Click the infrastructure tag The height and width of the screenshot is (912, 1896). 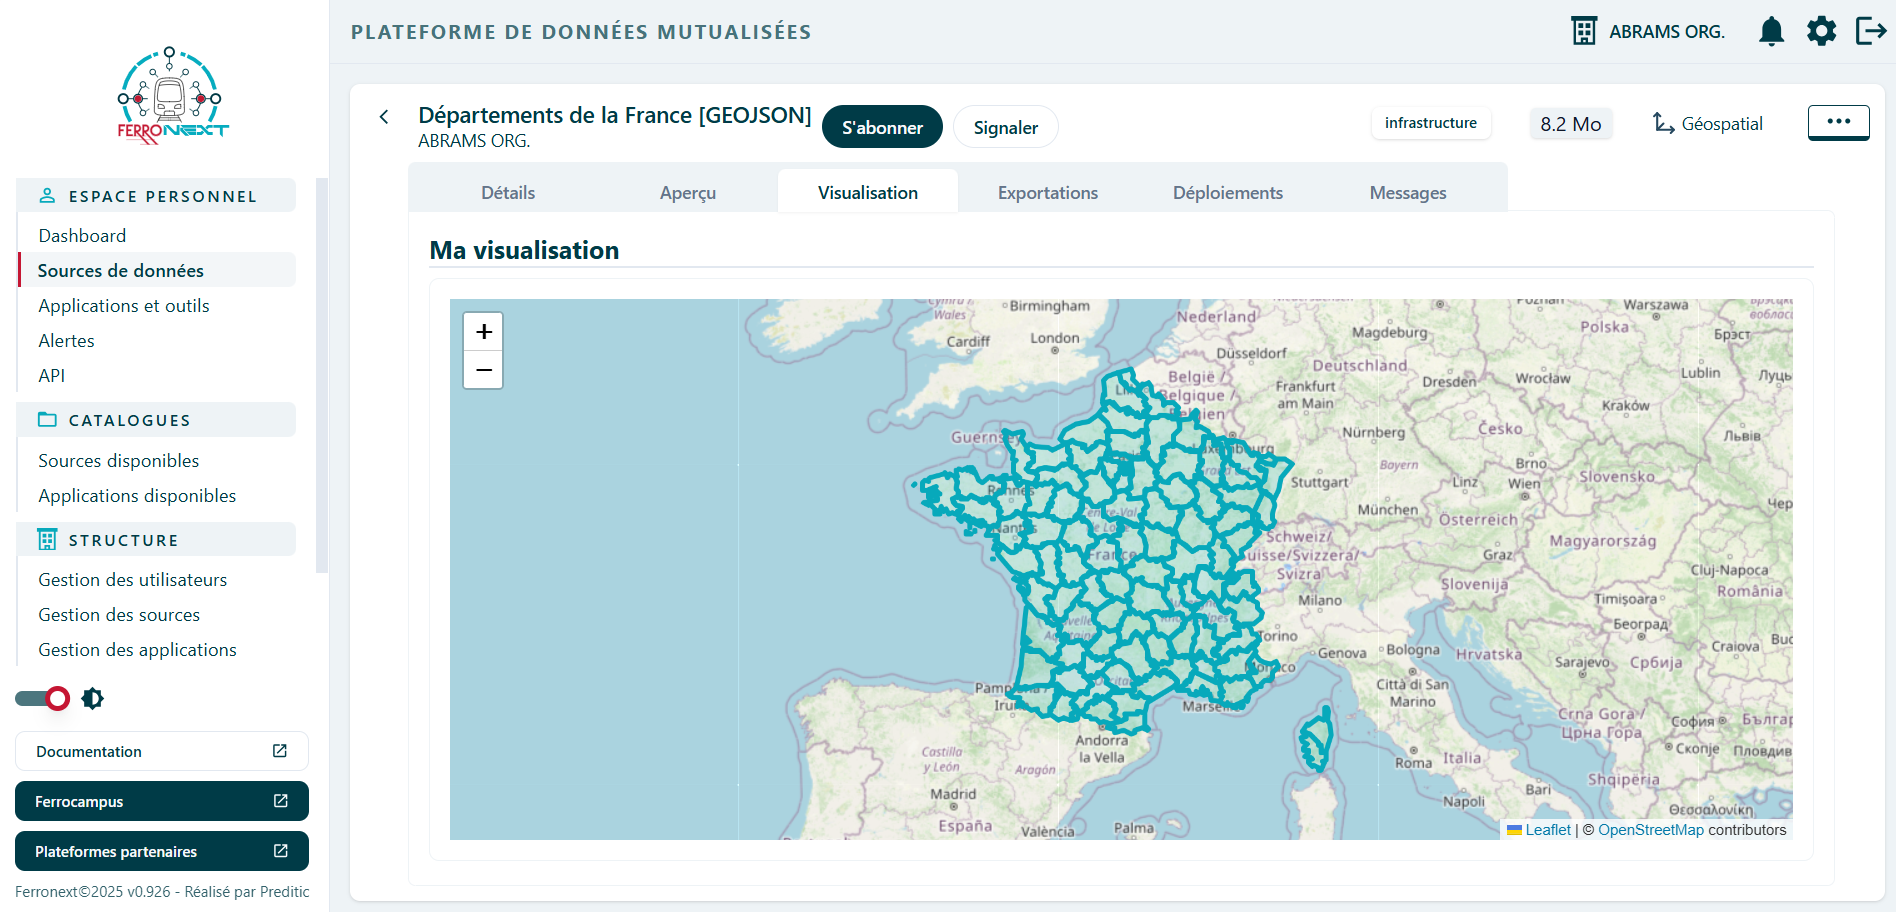coord(1431,123)
